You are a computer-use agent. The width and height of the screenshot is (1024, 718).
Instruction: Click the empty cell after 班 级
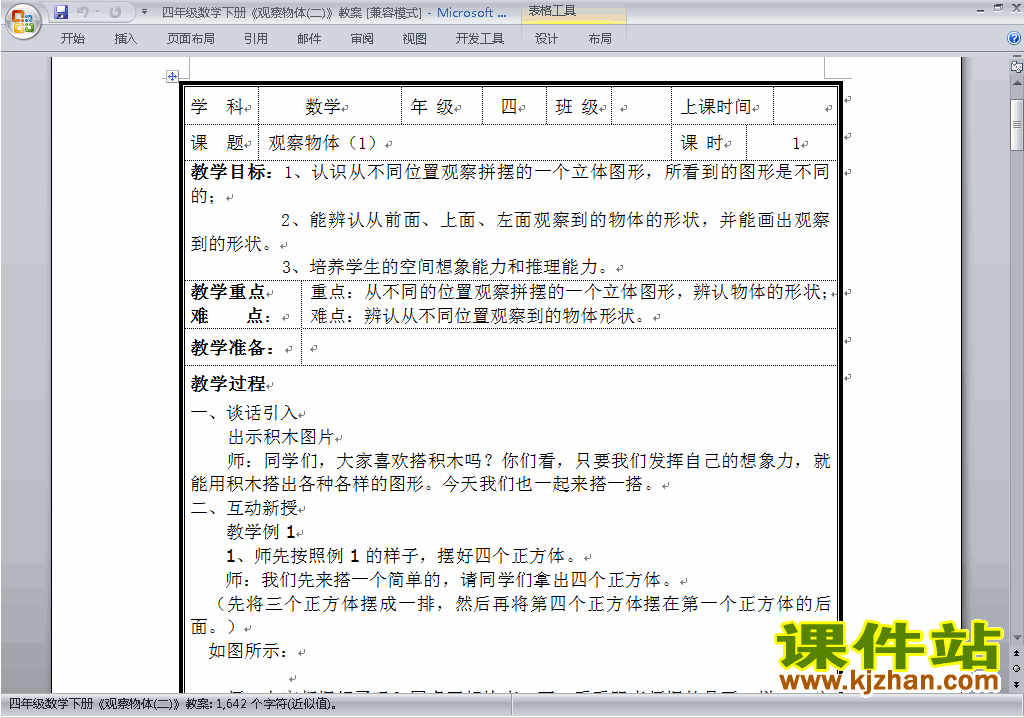pyautogui.click(x=641, y=106)
